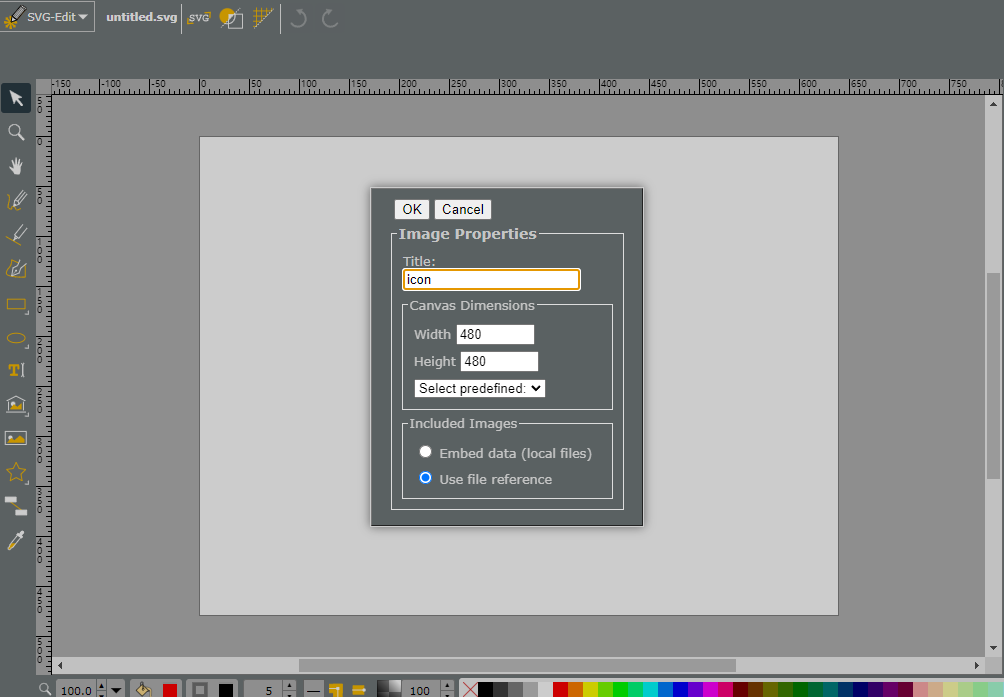Click OK to apply image properties
1004x697 pixels.
(x=412, y=209)
